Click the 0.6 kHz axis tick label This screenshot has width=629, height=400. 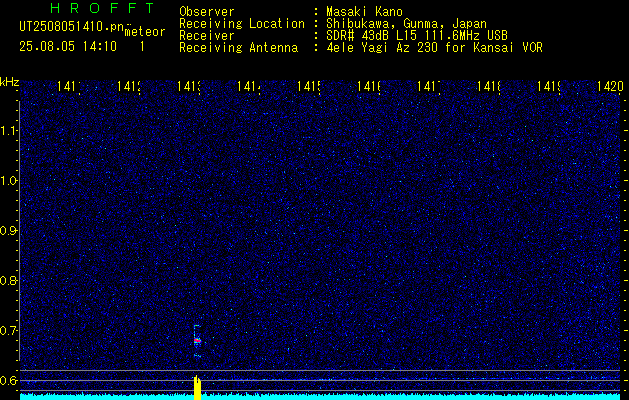pyautogui.click(x=8, y=380)
